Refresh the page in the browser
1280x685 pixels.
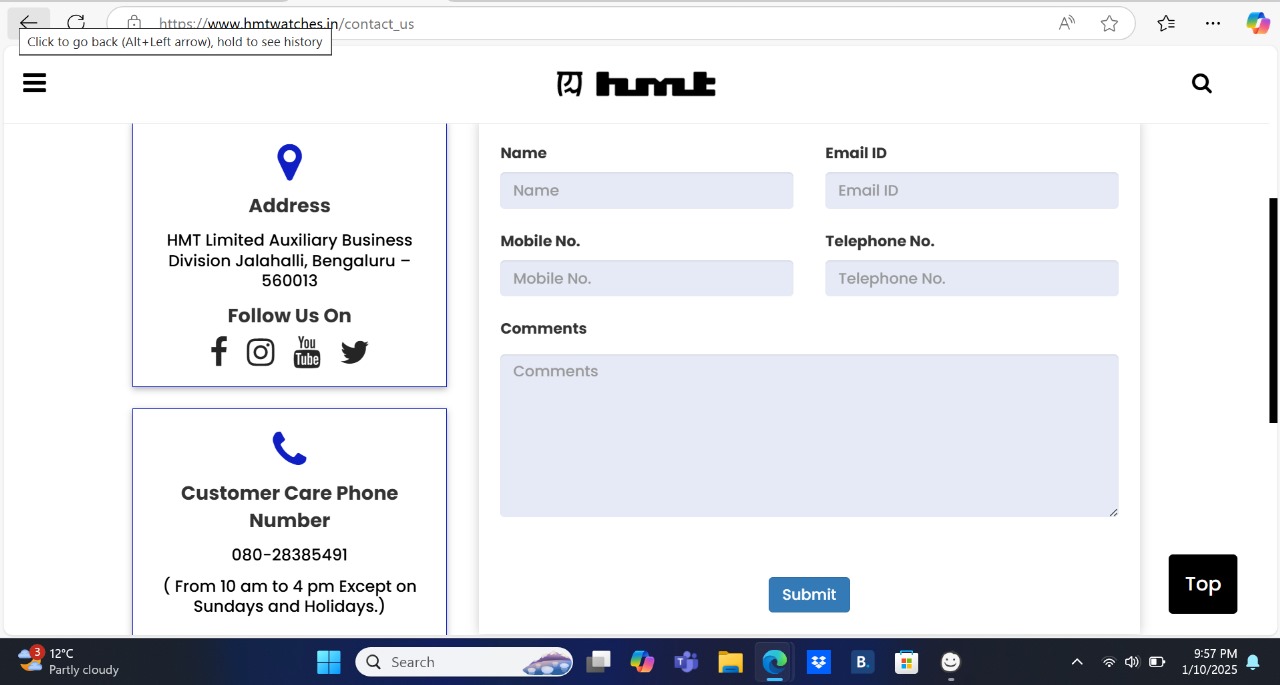click(x=76, y=23)
